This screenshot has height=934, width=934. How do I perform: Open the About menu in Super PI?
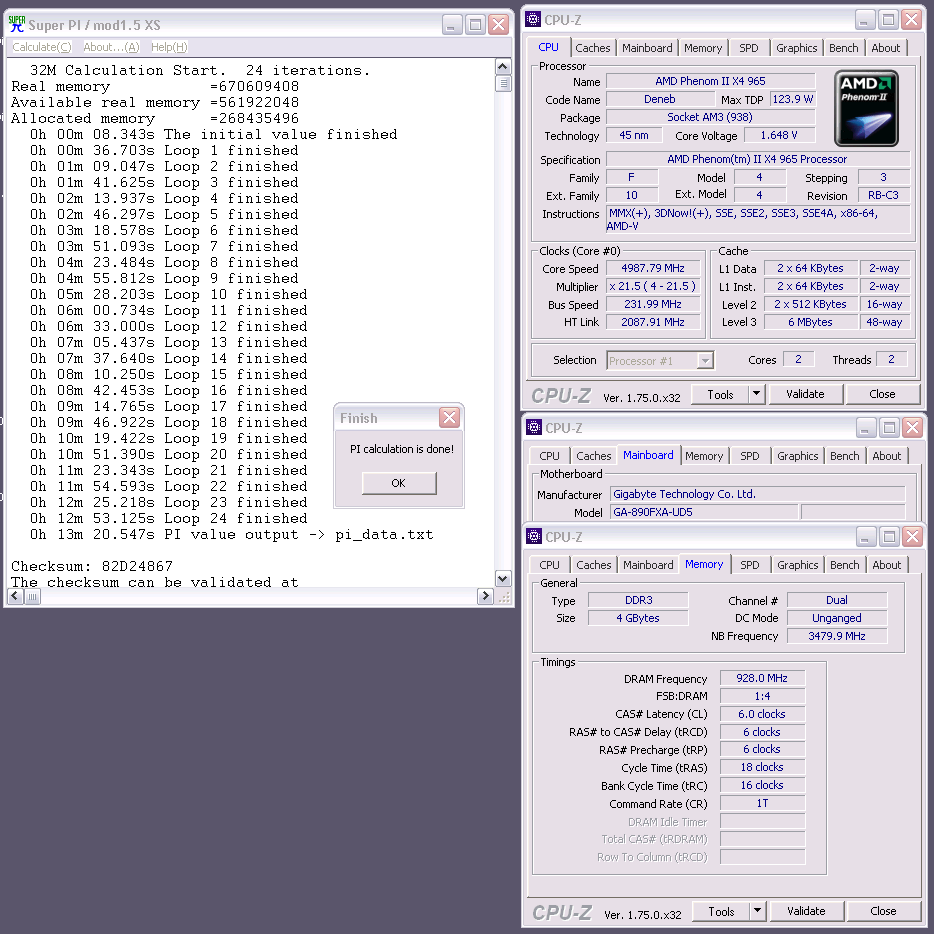click(111, 47)
